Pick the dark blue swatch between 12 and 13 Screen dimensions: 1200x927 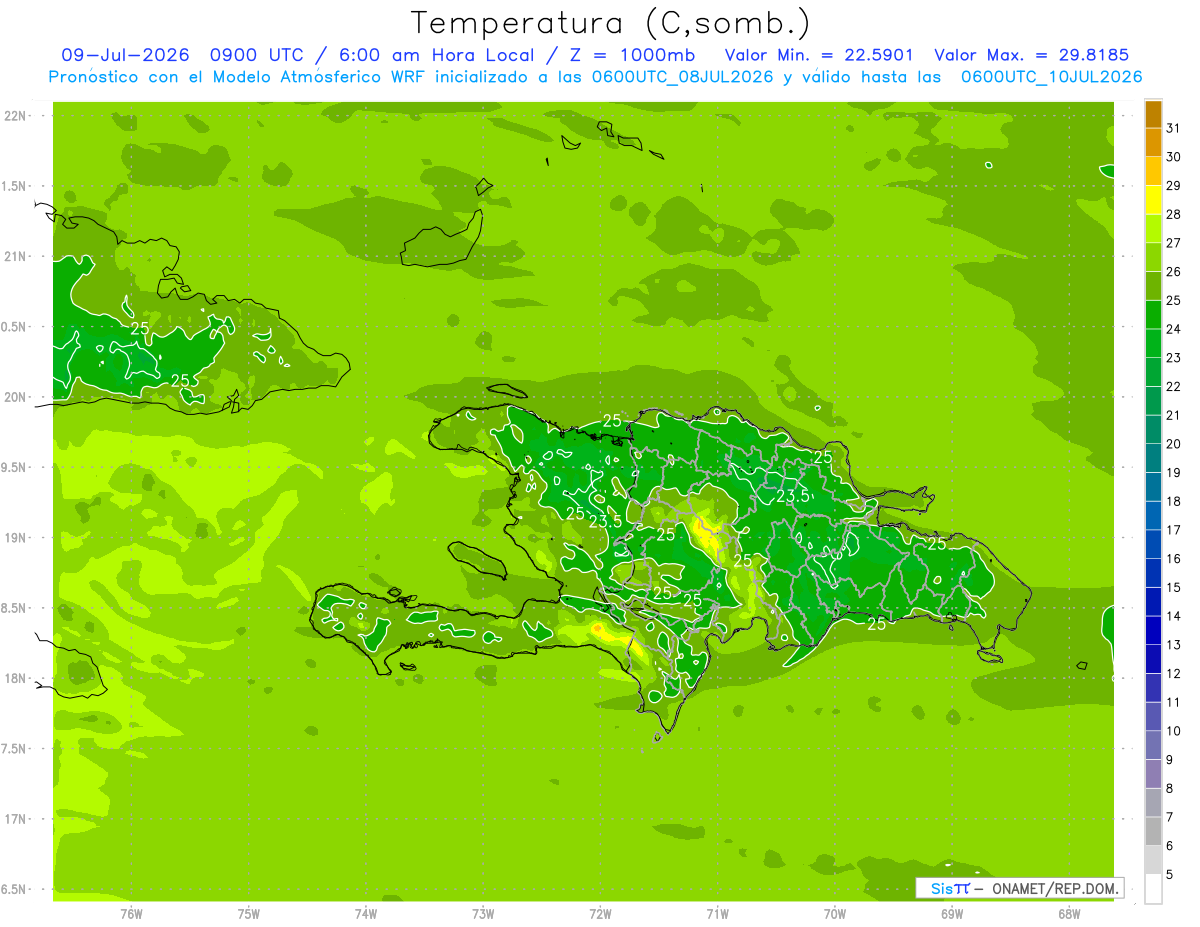click(1153, 660)
